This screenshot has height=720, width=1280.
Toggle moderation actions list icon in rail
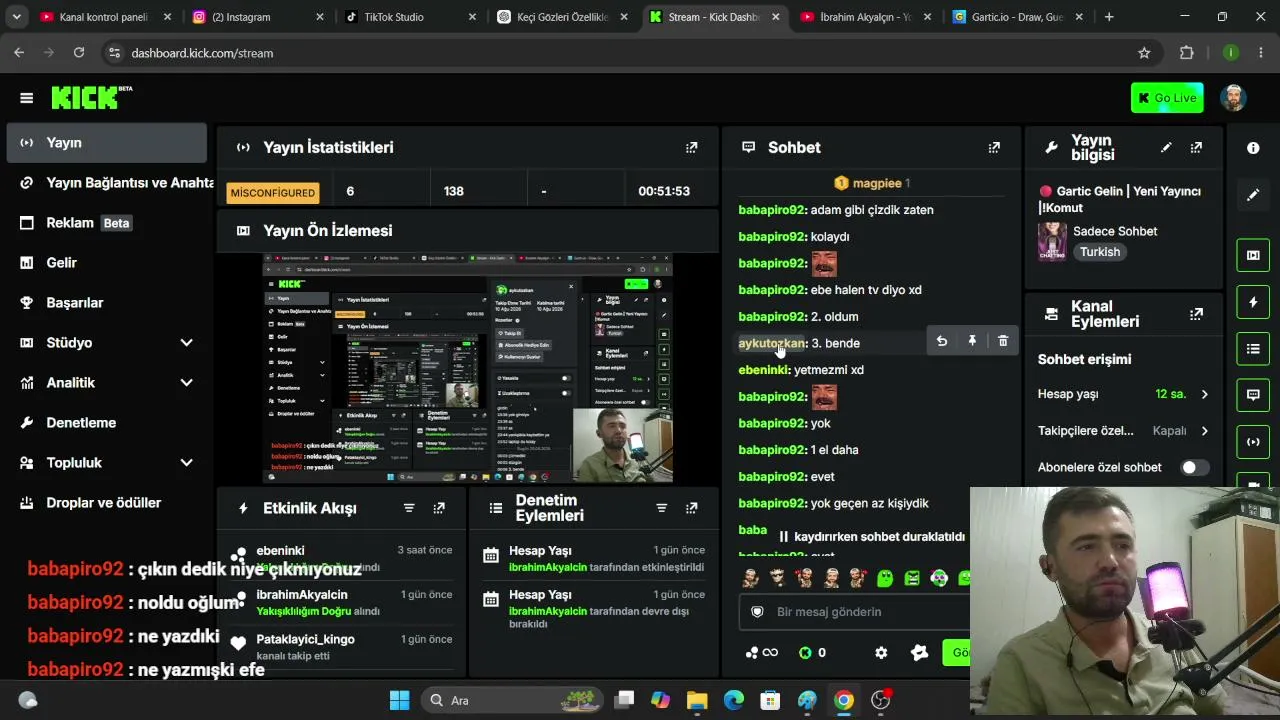click(x=1253, y=349)
